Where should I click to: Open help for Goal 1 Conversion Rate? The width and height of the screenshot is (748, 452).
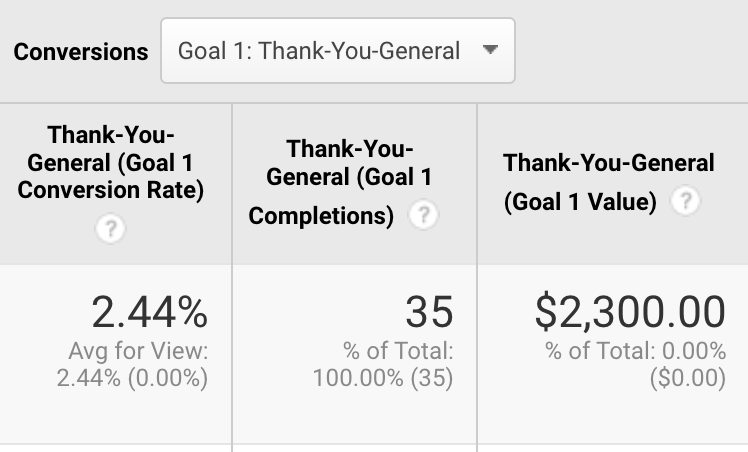tap(110, 230)
